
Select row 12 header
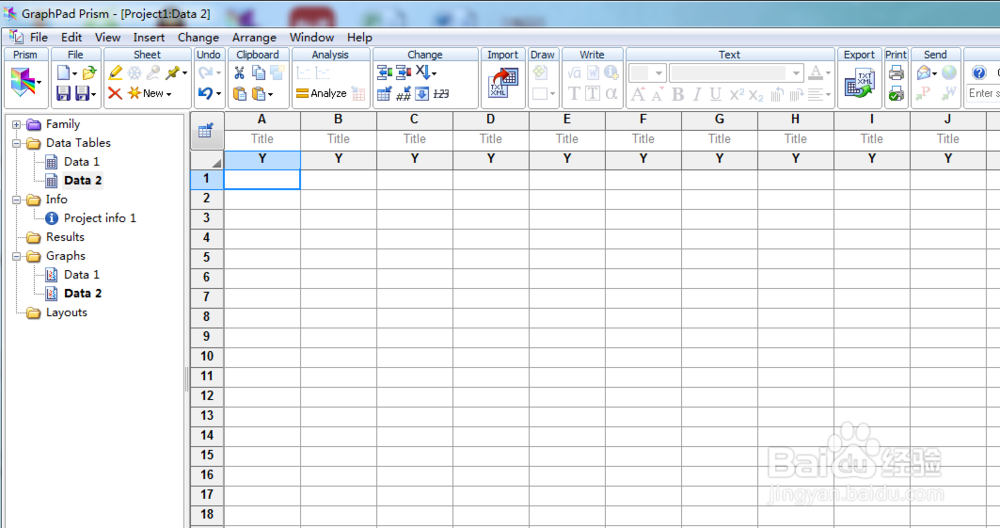[207, 396]
